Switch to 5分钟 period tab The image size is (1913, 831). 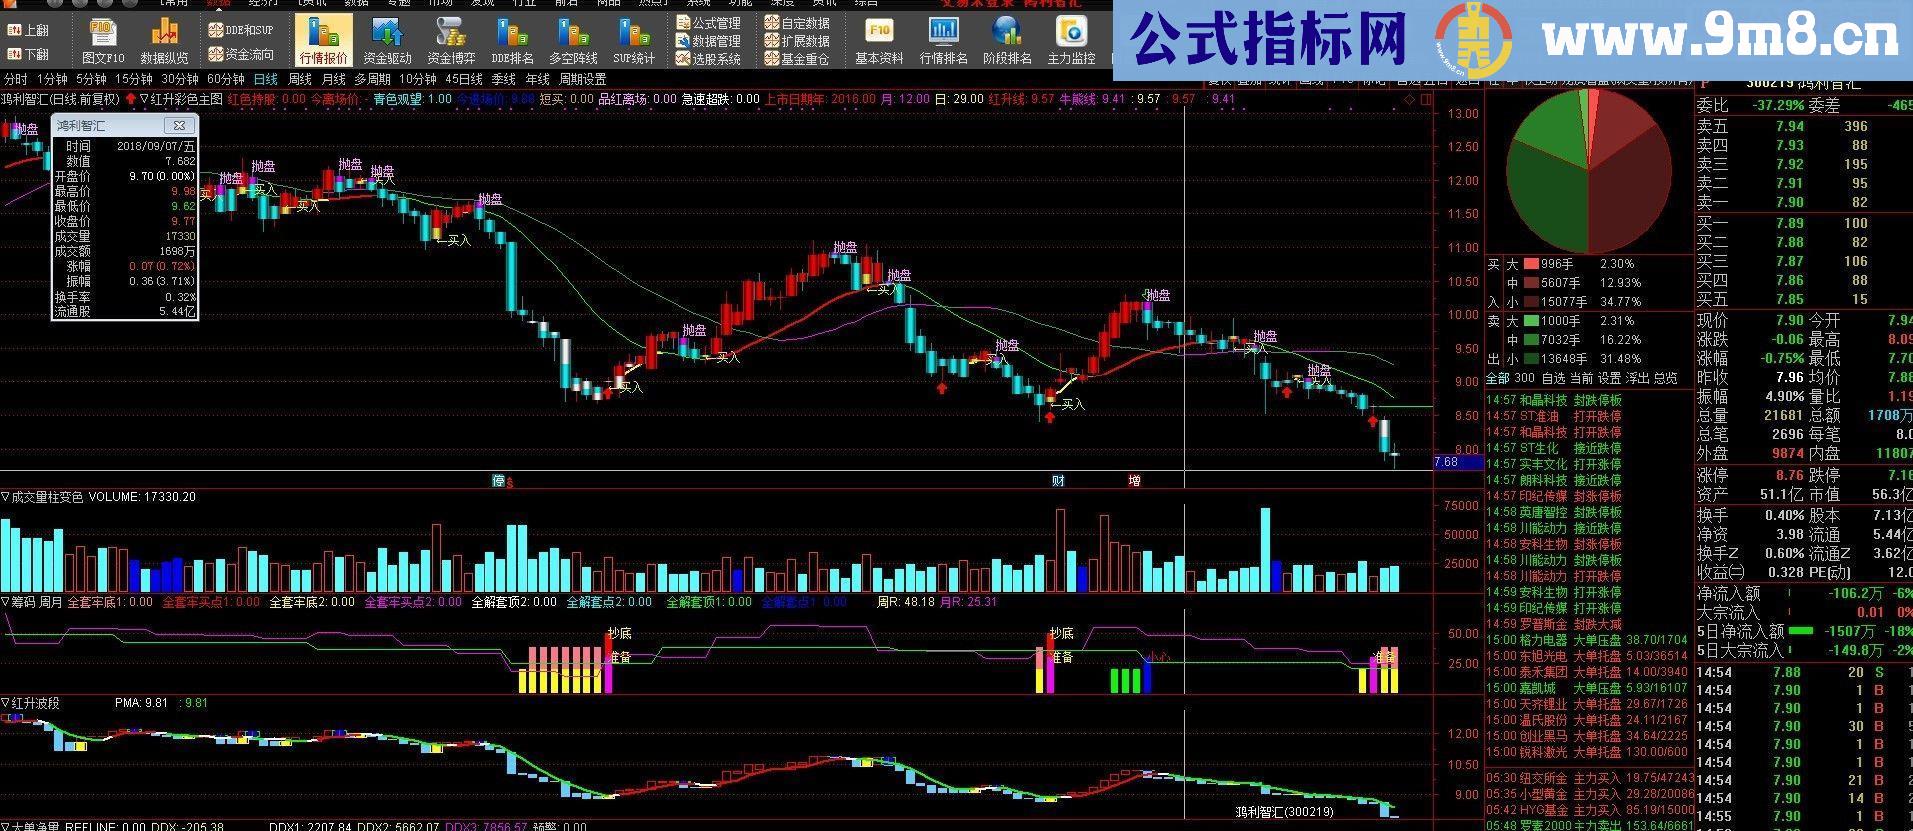coord(91,79)
